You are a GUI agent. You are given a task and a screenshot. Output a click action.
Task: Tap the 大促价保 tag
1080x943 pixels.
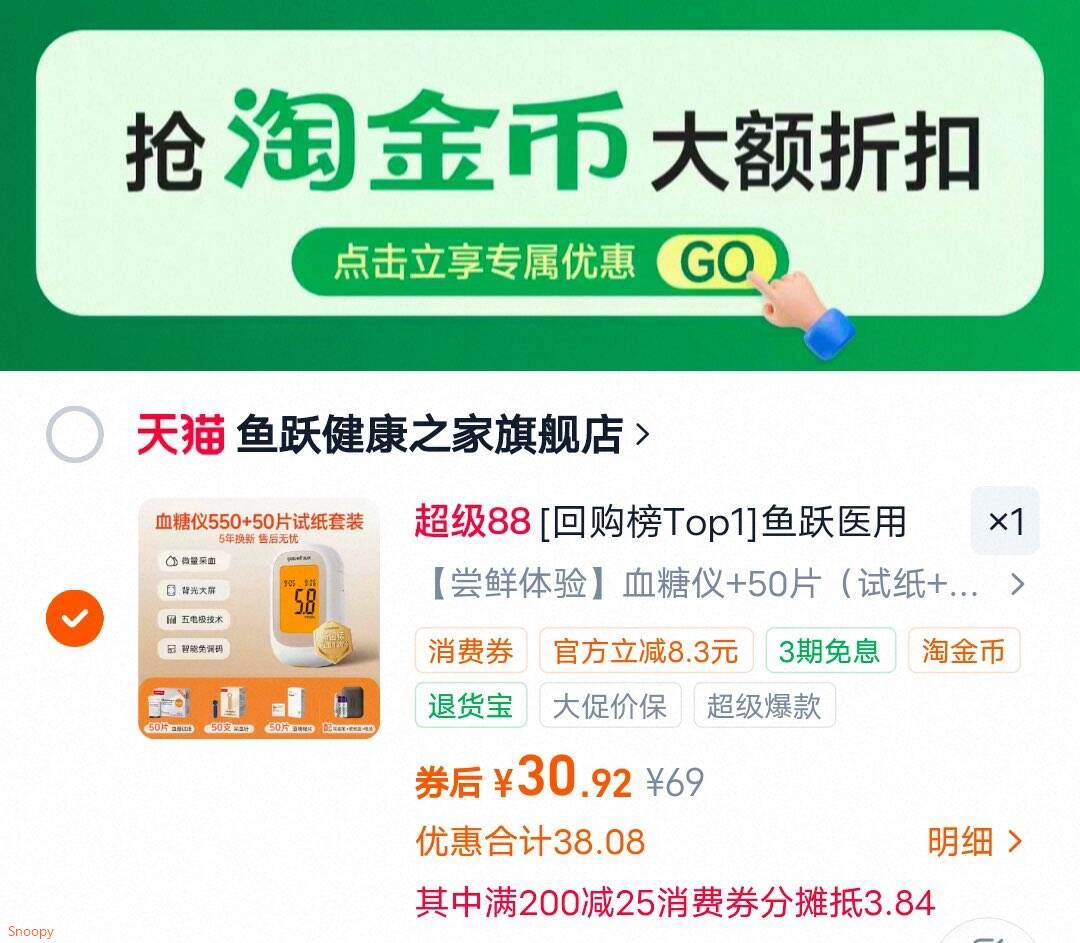(x=610, y=705)
